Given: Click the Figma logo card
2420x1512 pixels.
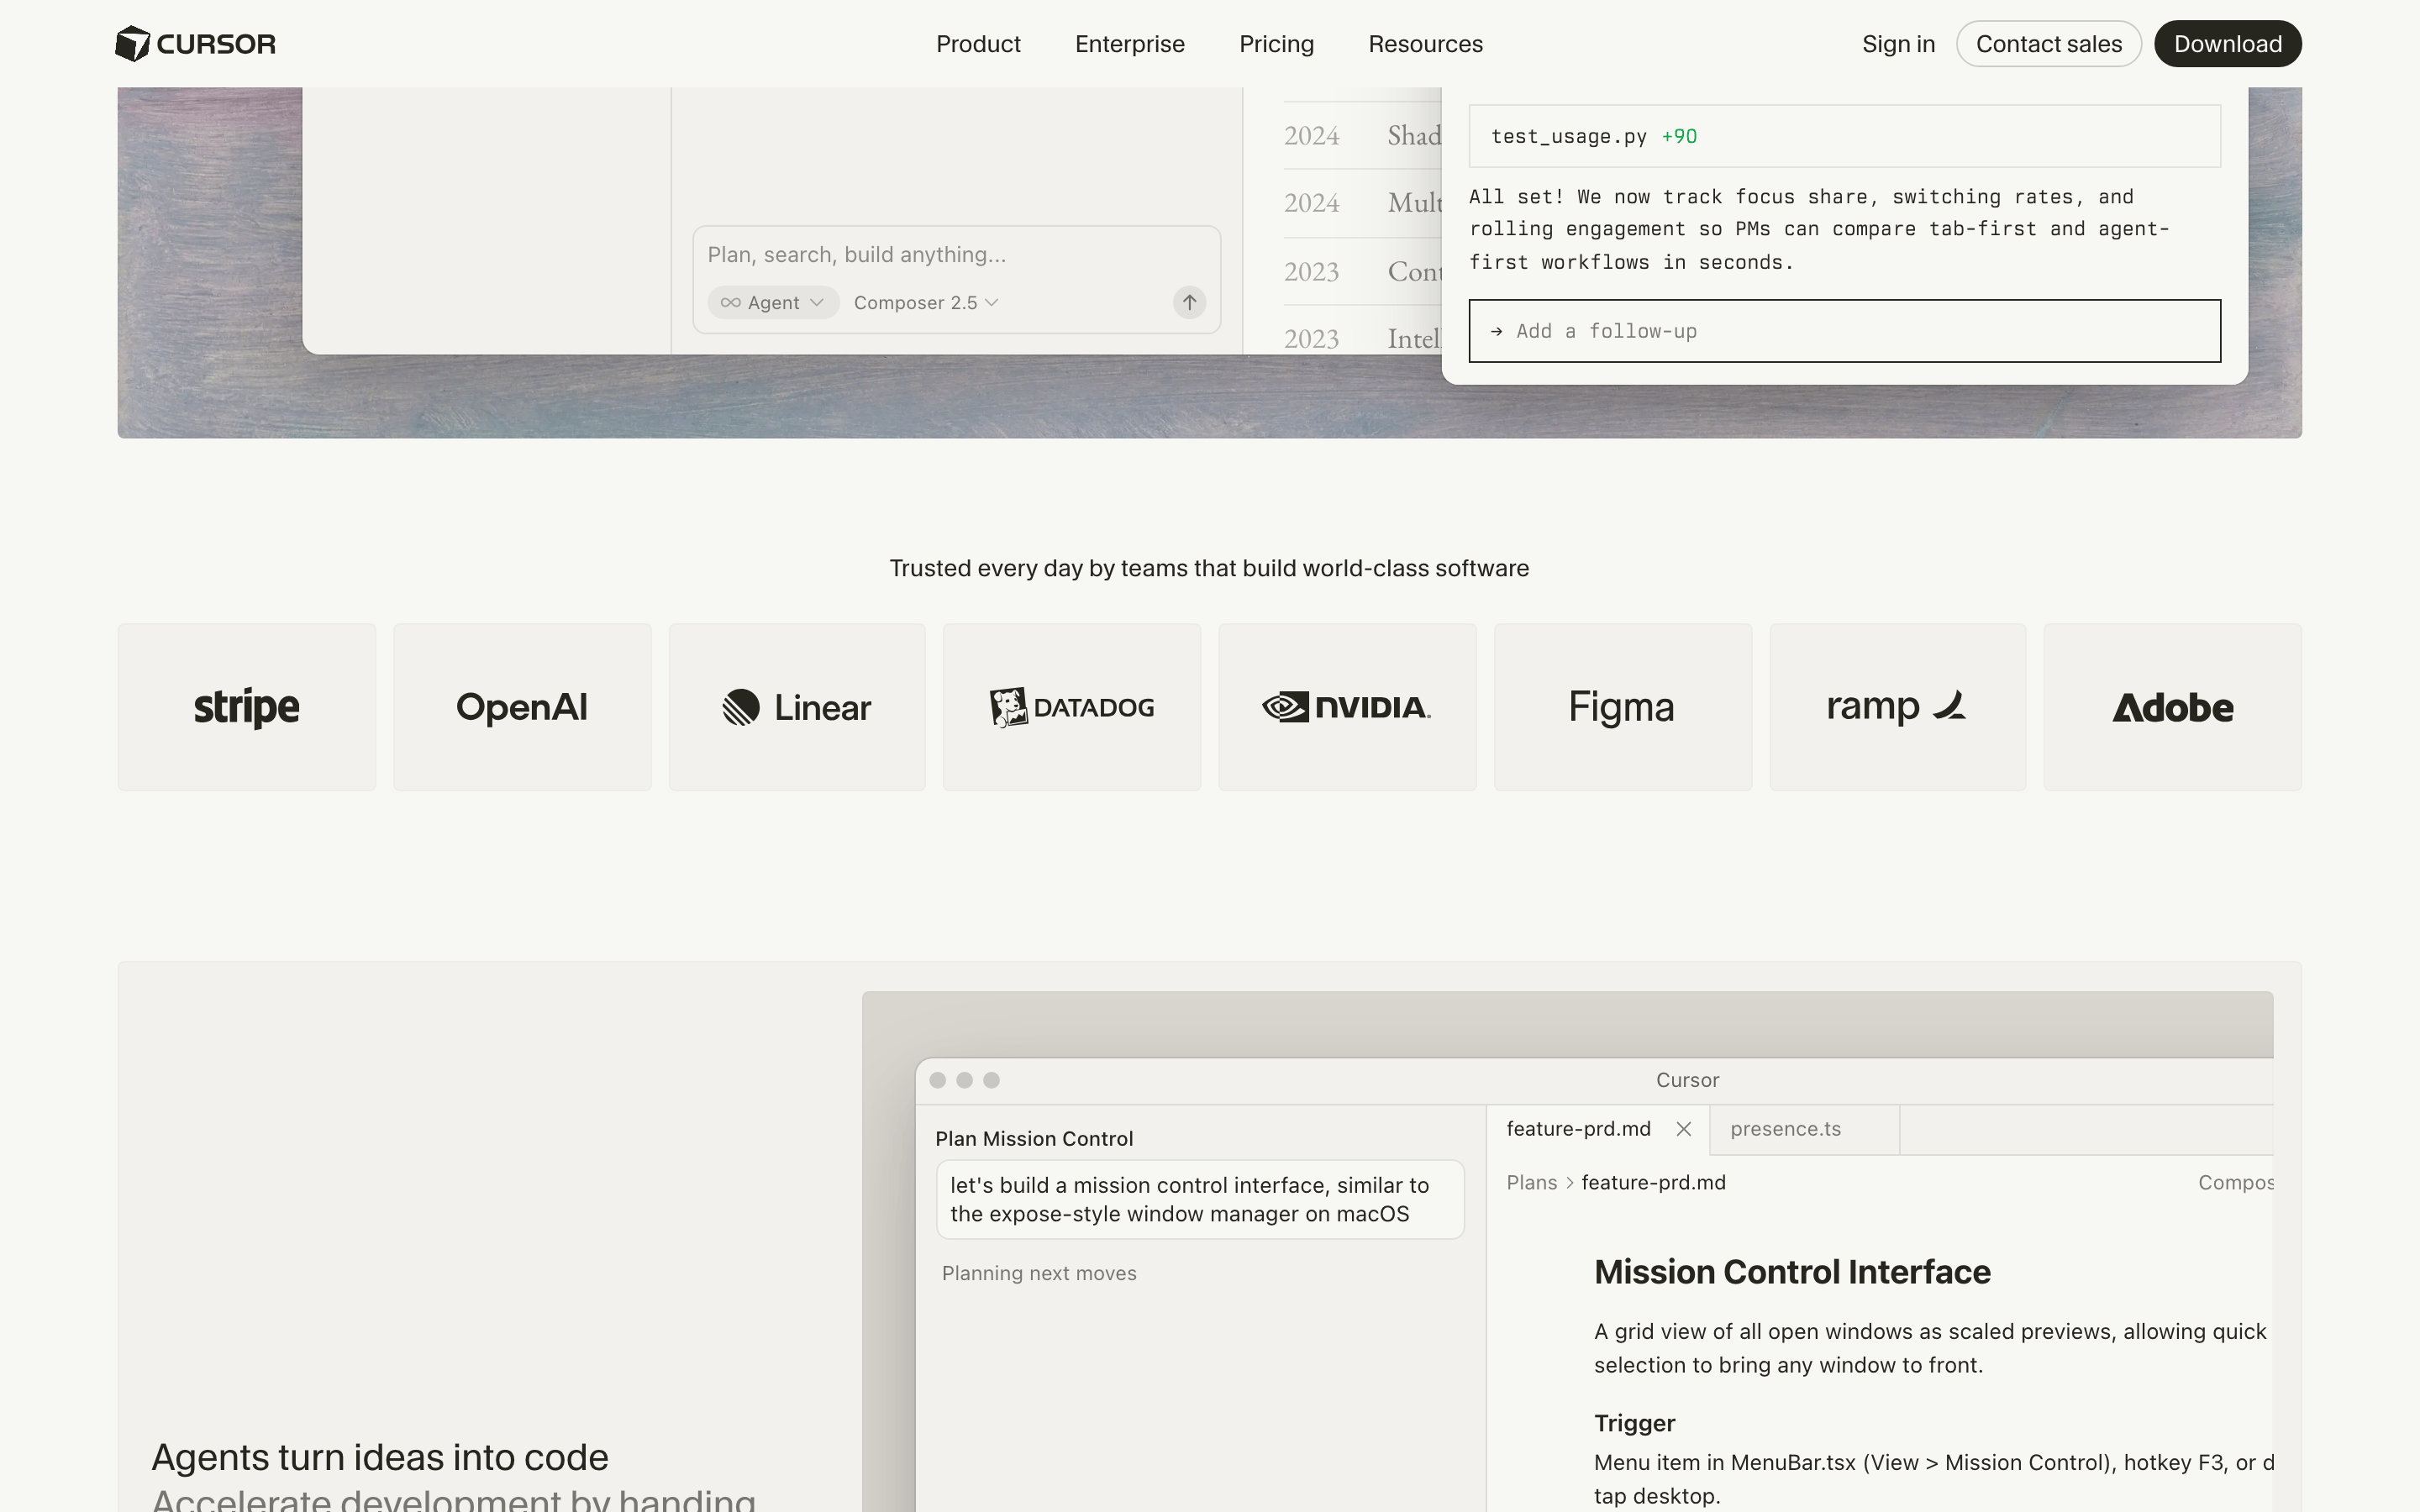Looking at the screenshot, I should [x=1623, y=707].
